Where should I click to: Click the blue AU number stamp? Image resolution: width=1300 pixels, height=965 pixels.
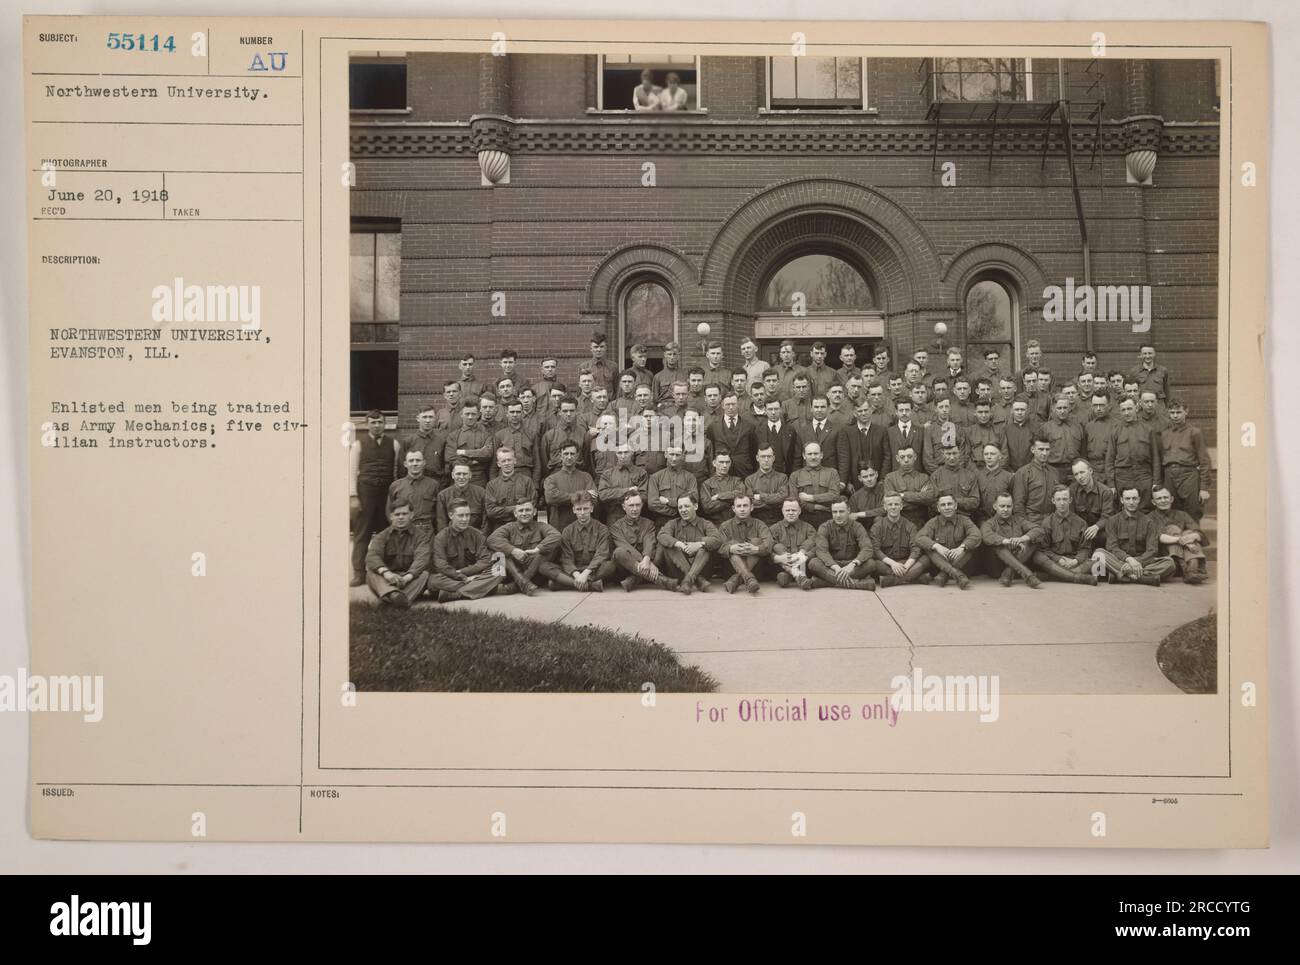pyautogui.click(x=266, y=62)
